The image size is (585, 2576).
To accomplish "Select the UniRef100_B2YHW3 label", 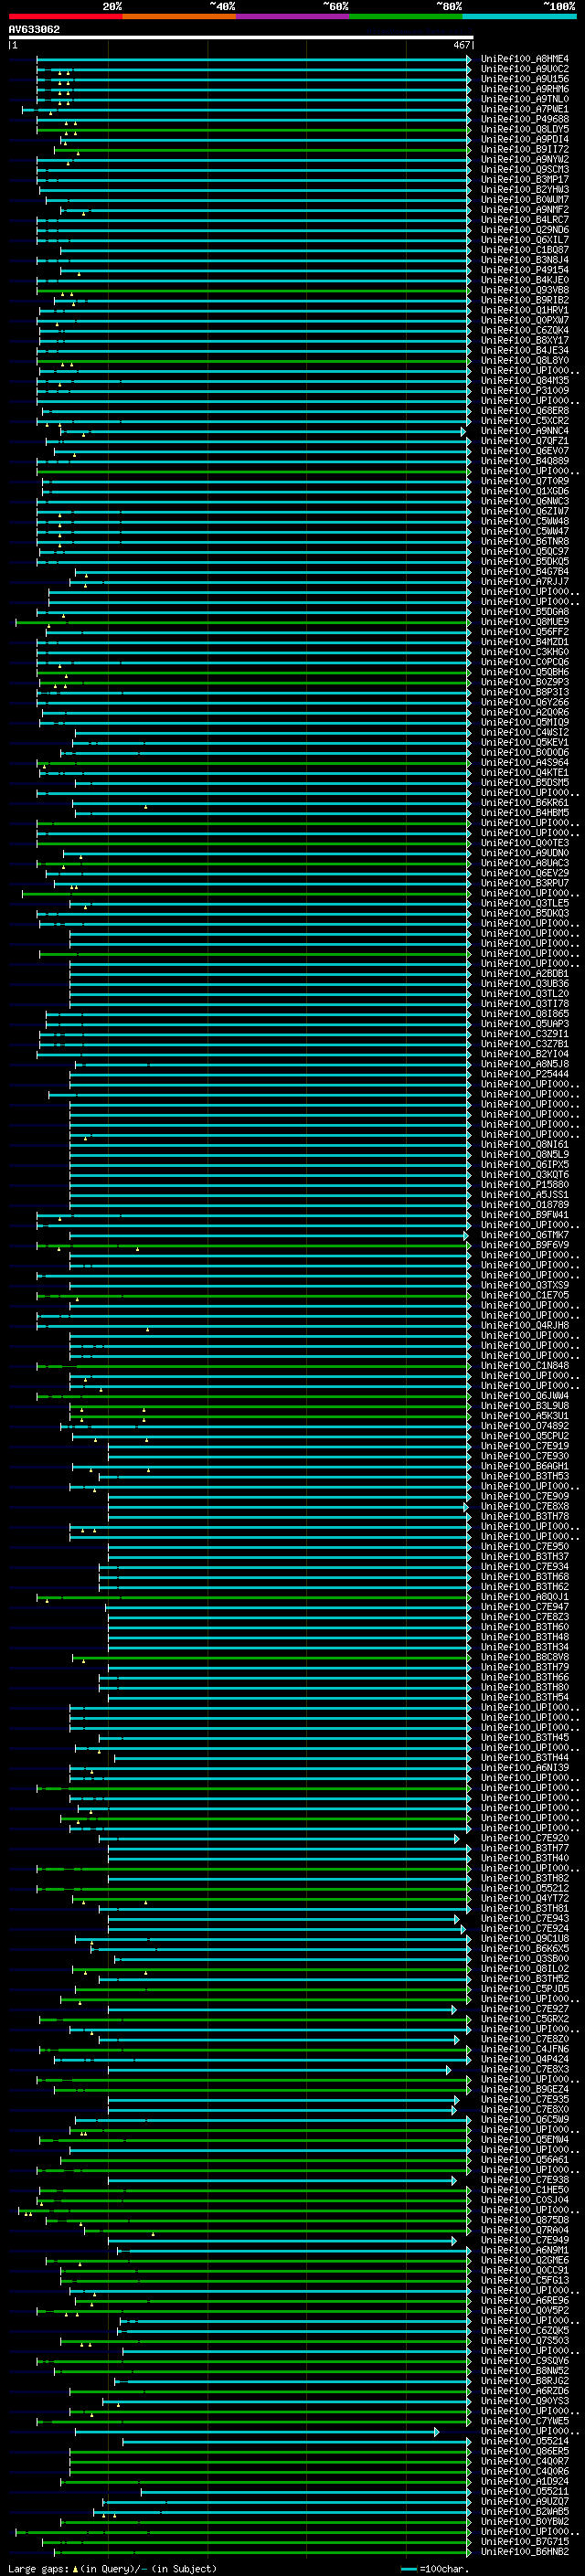I will (x=525, y=190).
